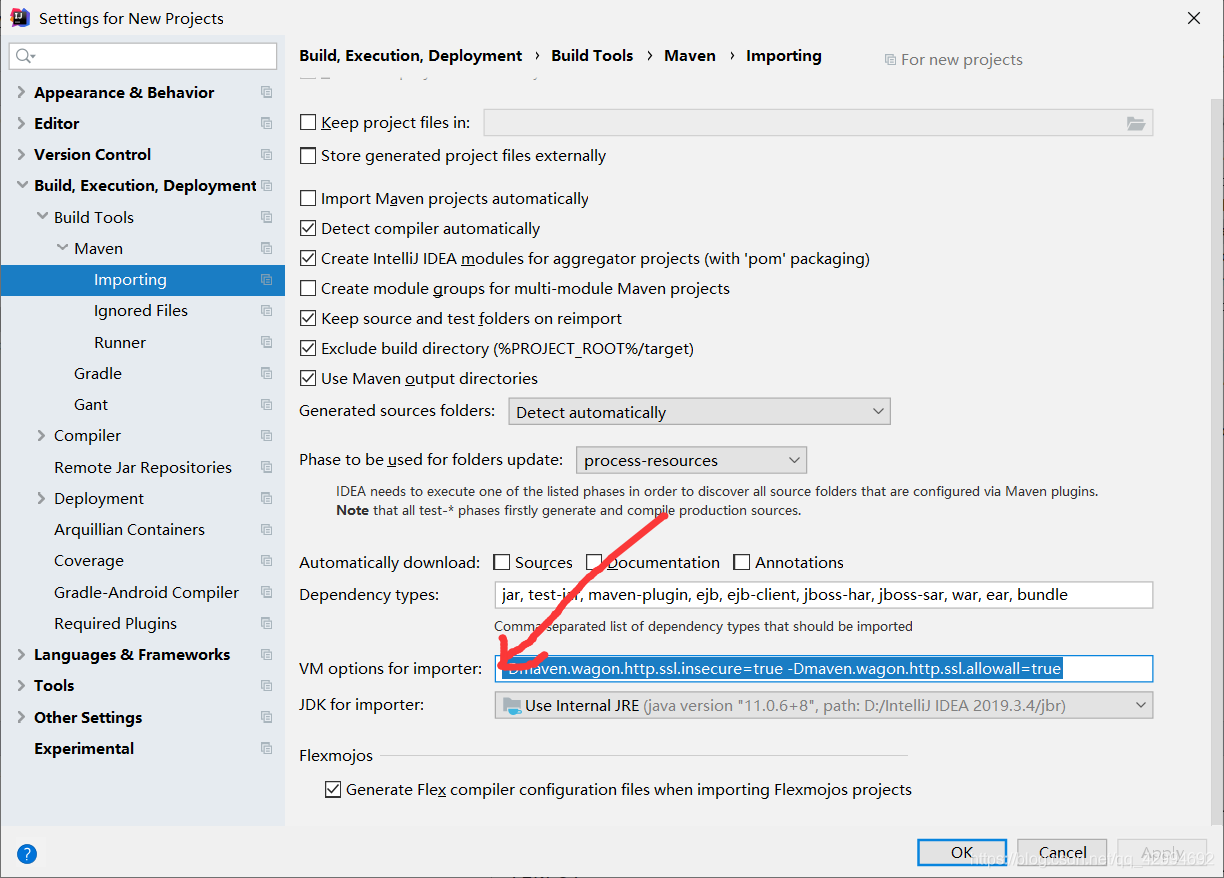This screenshot has height=878, width=1224.
Task: Click the folder browse icon for project files
Action: (1136, 123)
